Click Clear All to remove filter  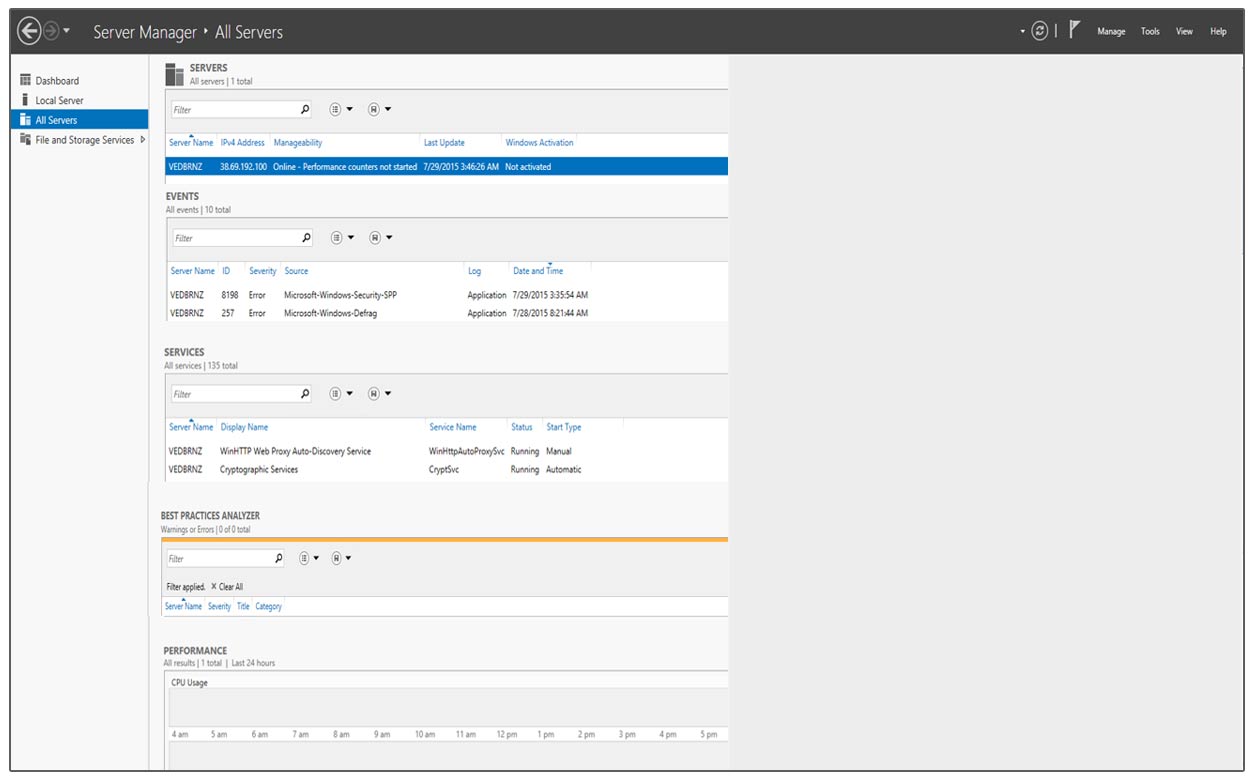coord(226,587)
